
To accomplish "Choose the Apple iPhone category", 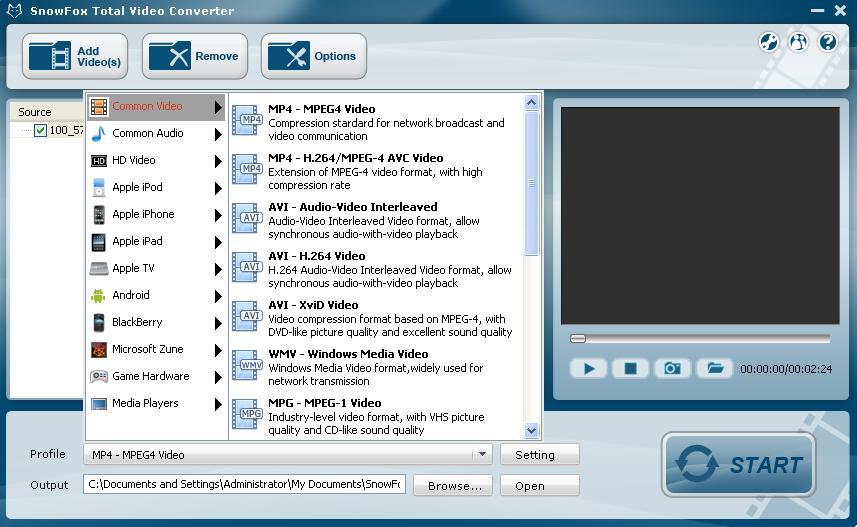I will click(156, 214).
